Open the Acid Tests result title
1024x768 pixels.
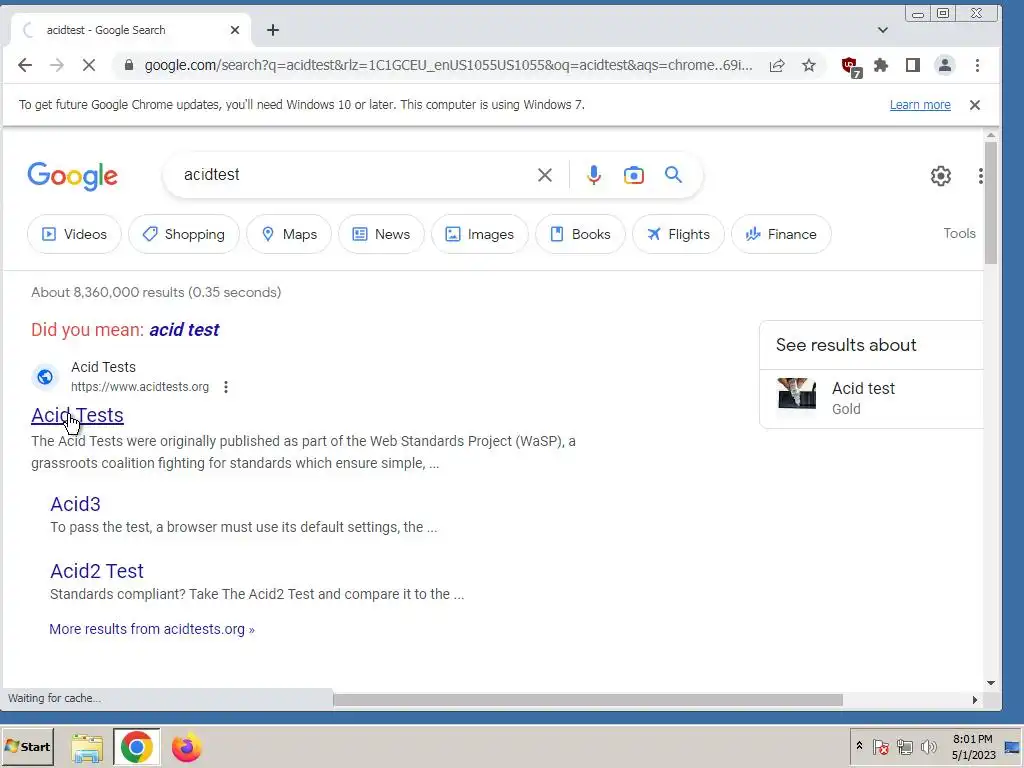click(77, 415)
